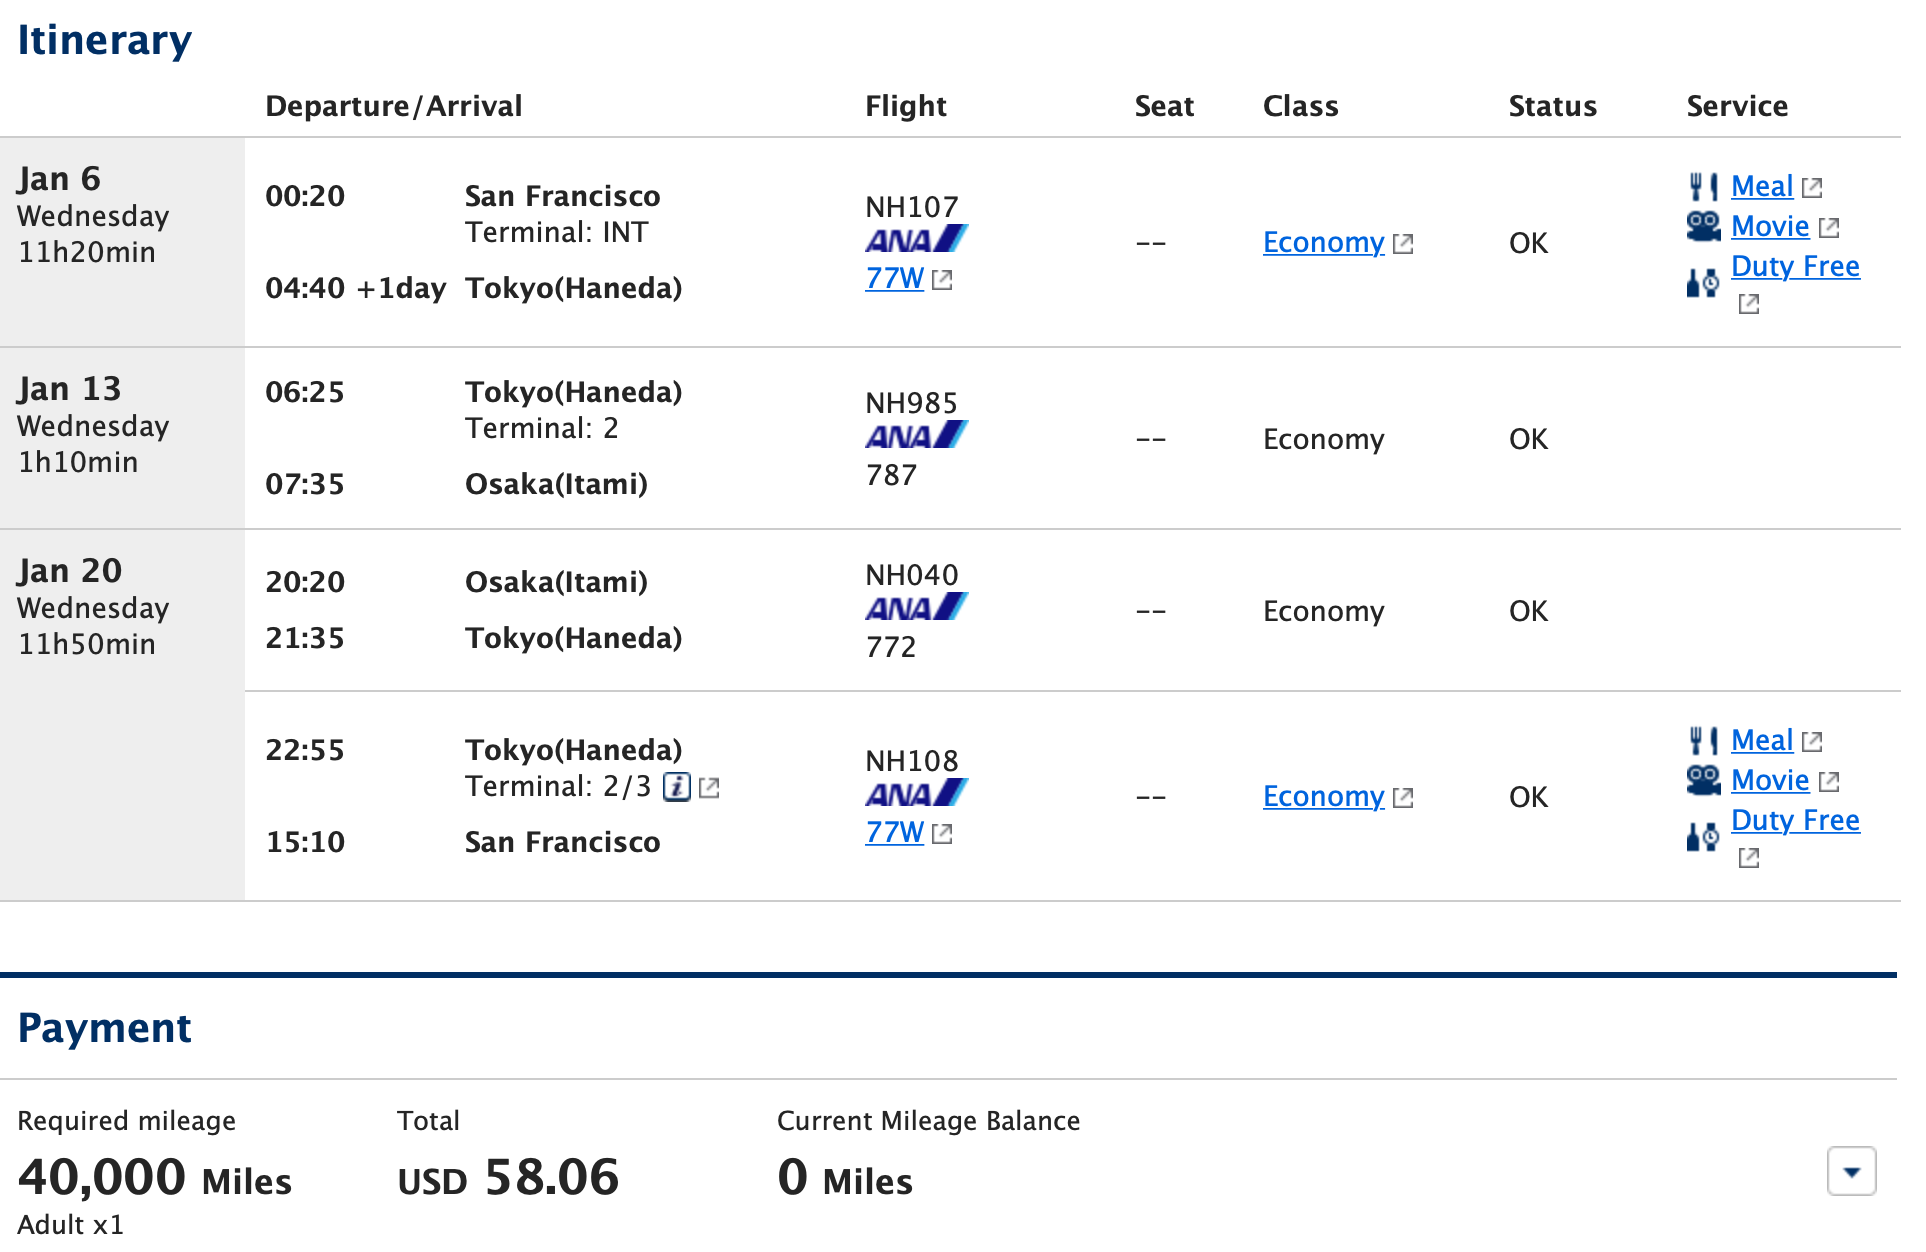Open the 77W link on the NH108 segment
This screenshot has height=1252, width=1926.
[893, 832]
